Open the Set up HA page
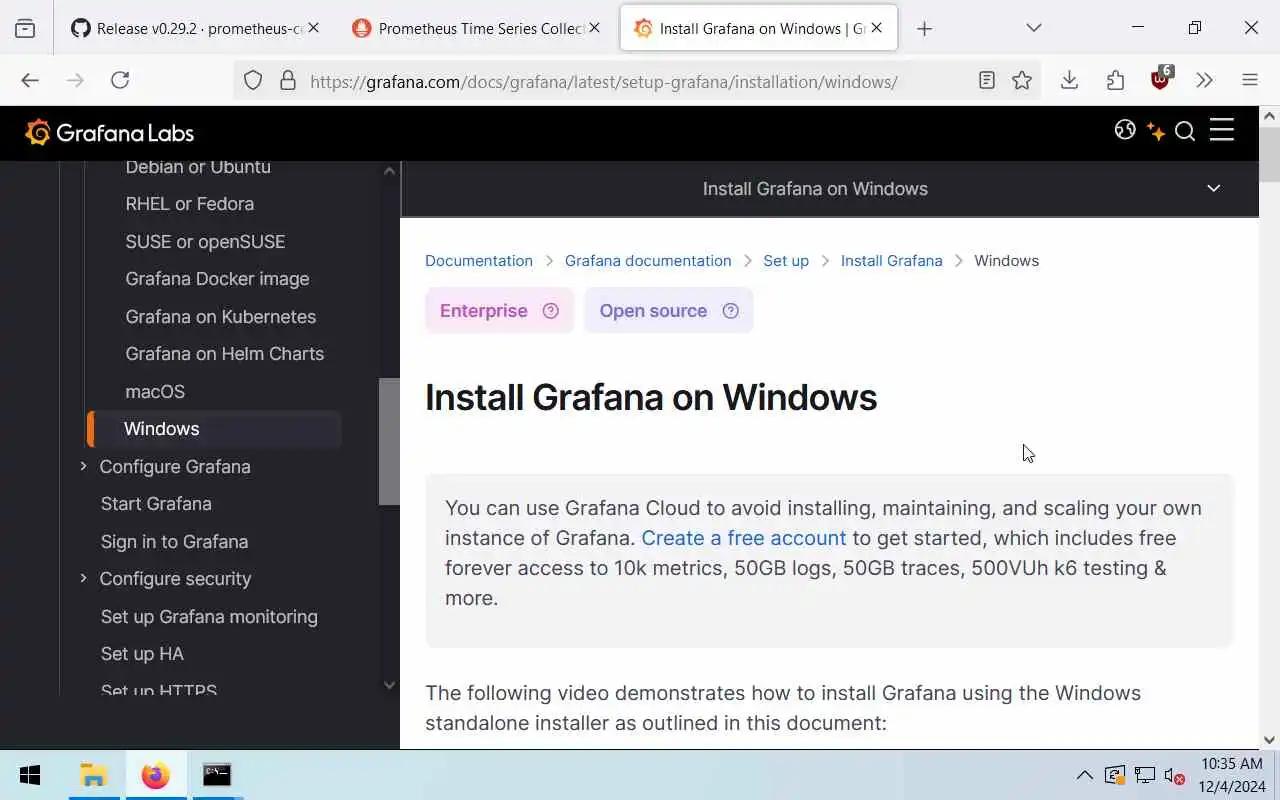The width and height of the screenshot is (1280, 800). coord(142,654)
